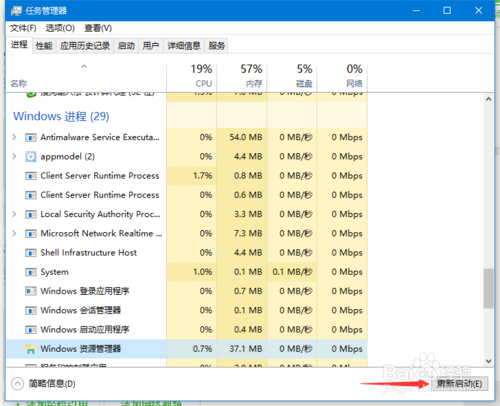Select the Shell Infrastructure Host row
500x406 pixels.
pos(187,253)
